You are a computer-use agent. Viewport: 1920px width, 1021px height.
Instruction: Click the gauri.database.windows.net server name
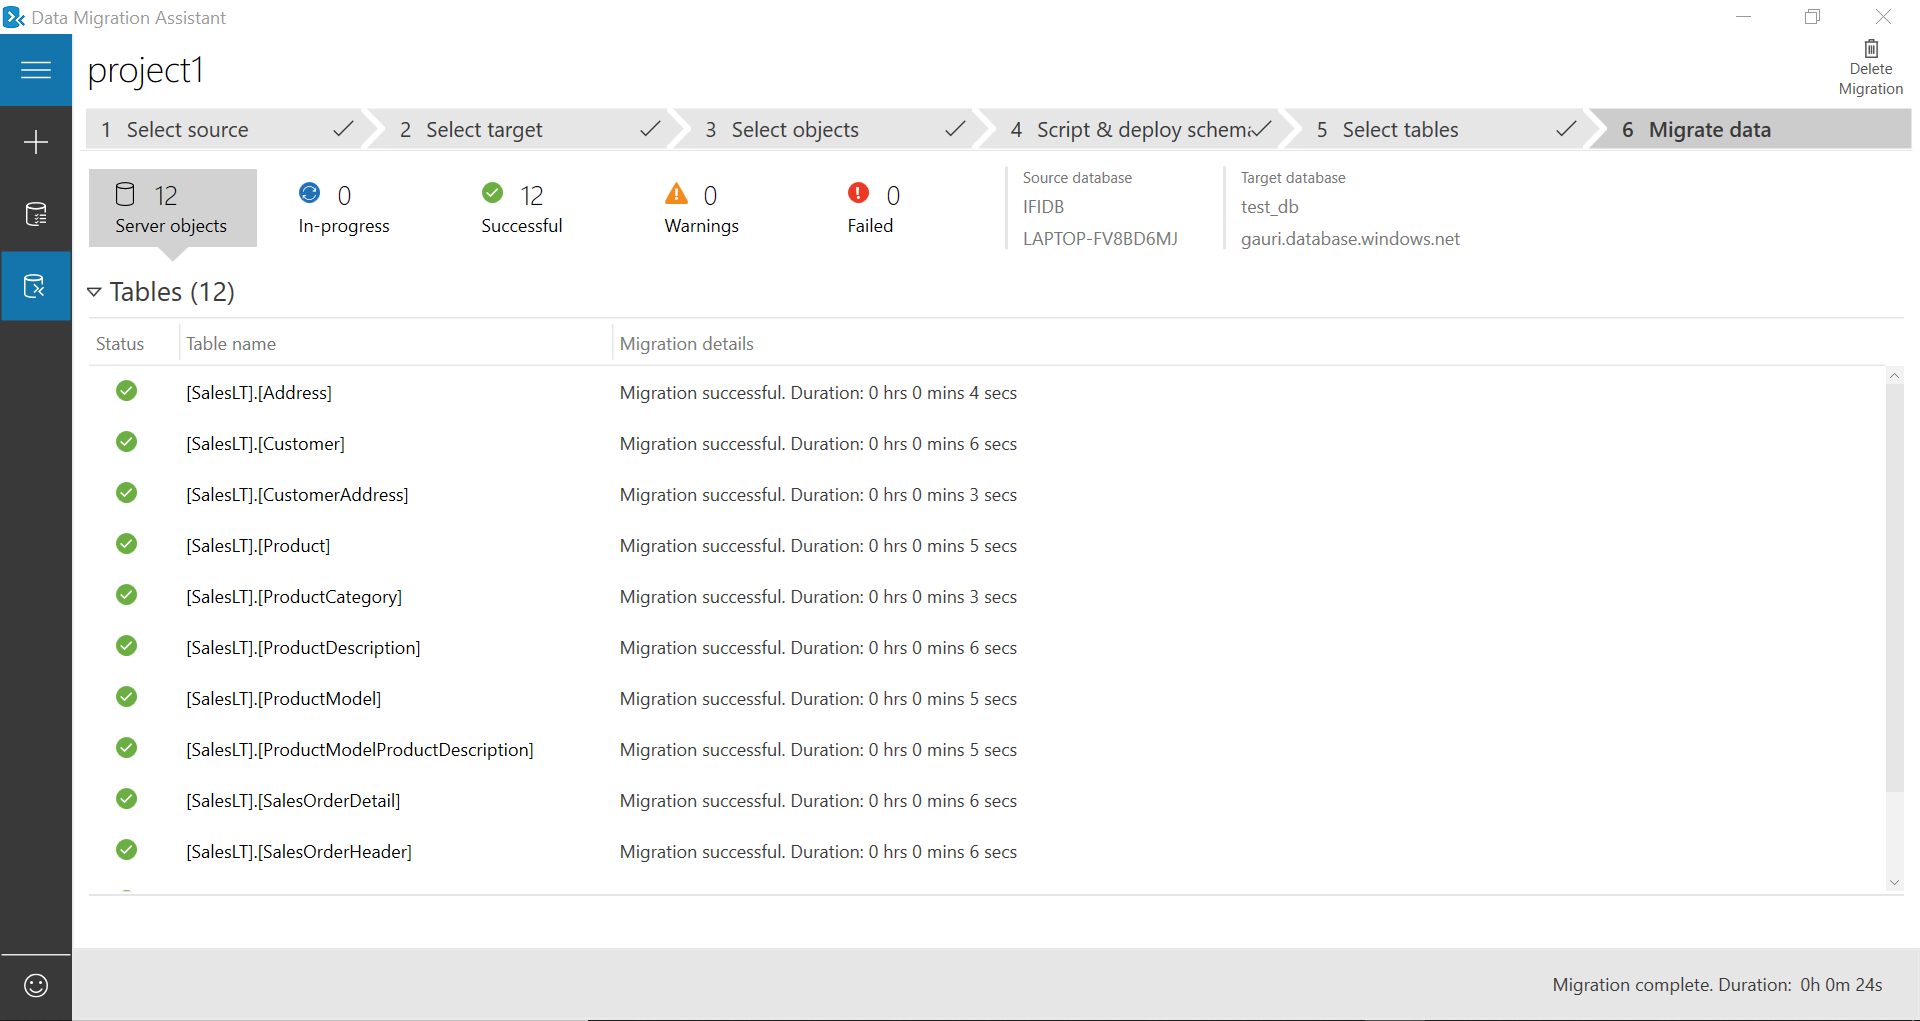tap(1350, 239)
